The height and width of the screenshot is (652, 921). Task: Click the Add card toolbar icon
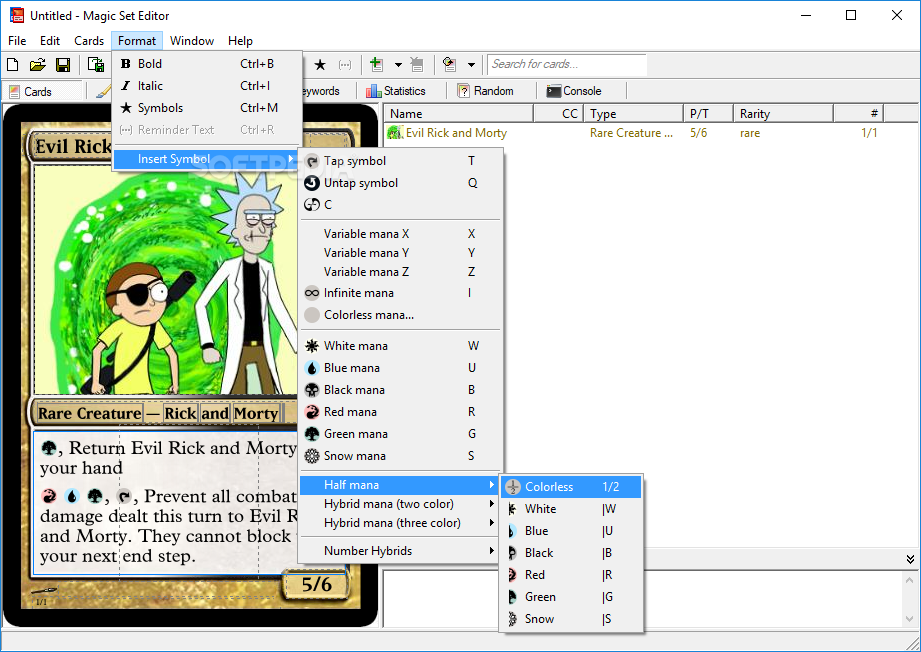[377, 65]
